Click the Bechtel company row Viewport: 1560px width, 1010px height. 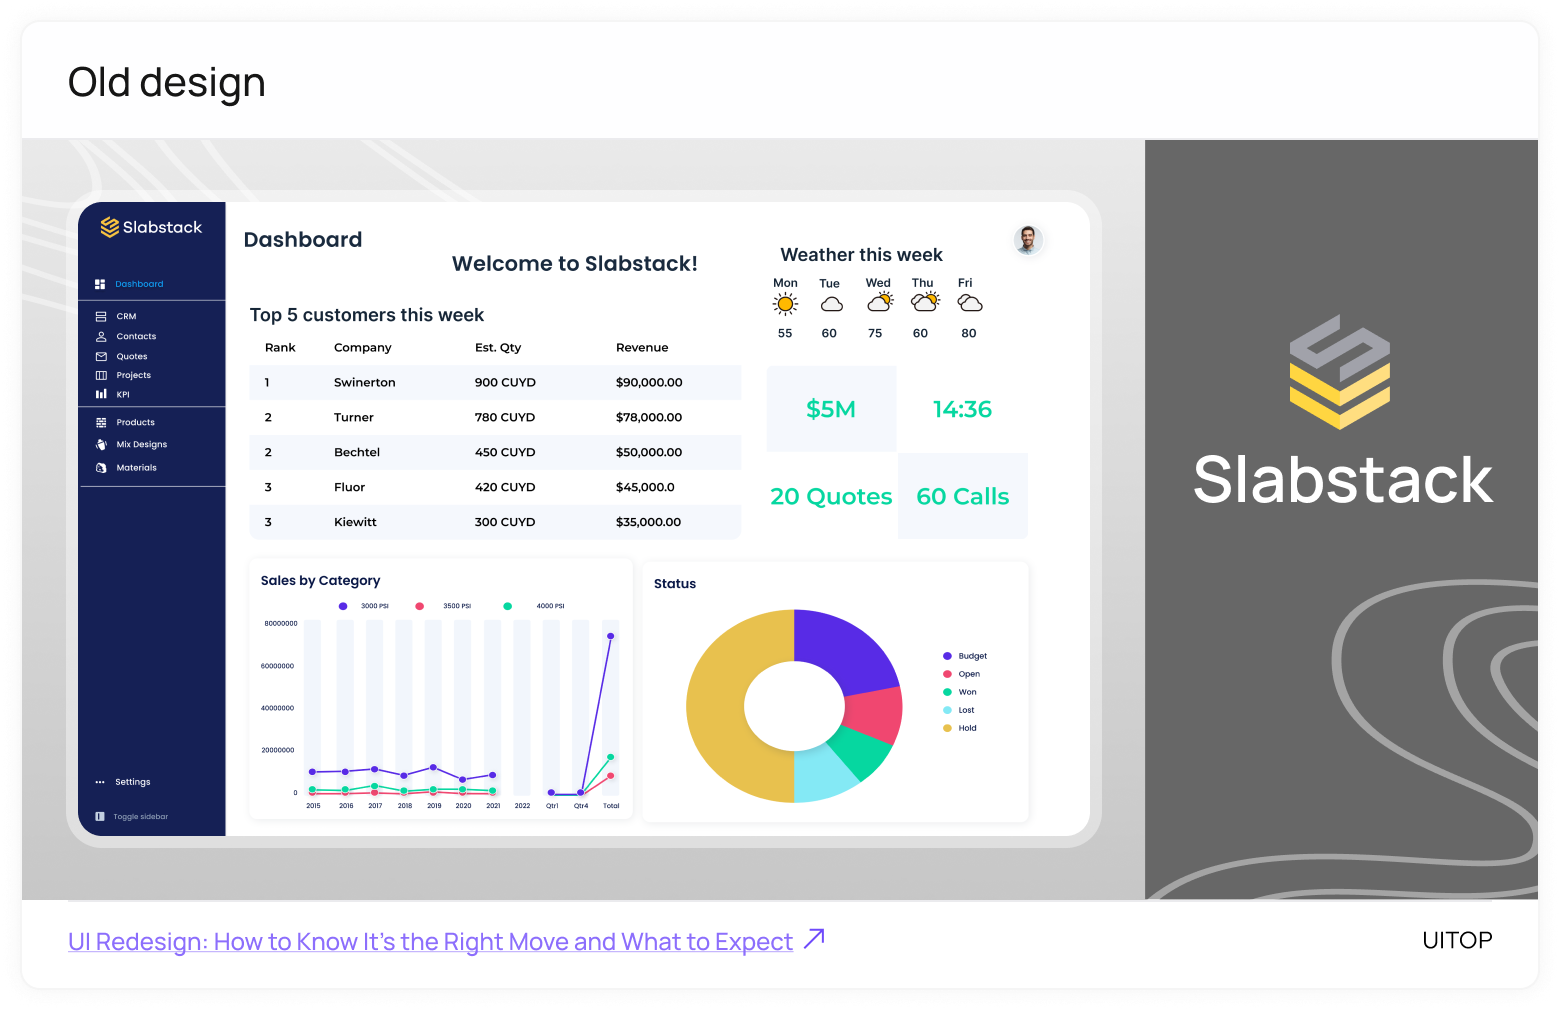[x=495, y=452]
